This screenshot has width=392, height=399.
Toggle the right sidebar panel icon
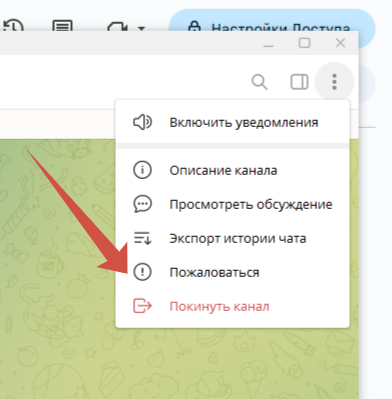(299, 82)
